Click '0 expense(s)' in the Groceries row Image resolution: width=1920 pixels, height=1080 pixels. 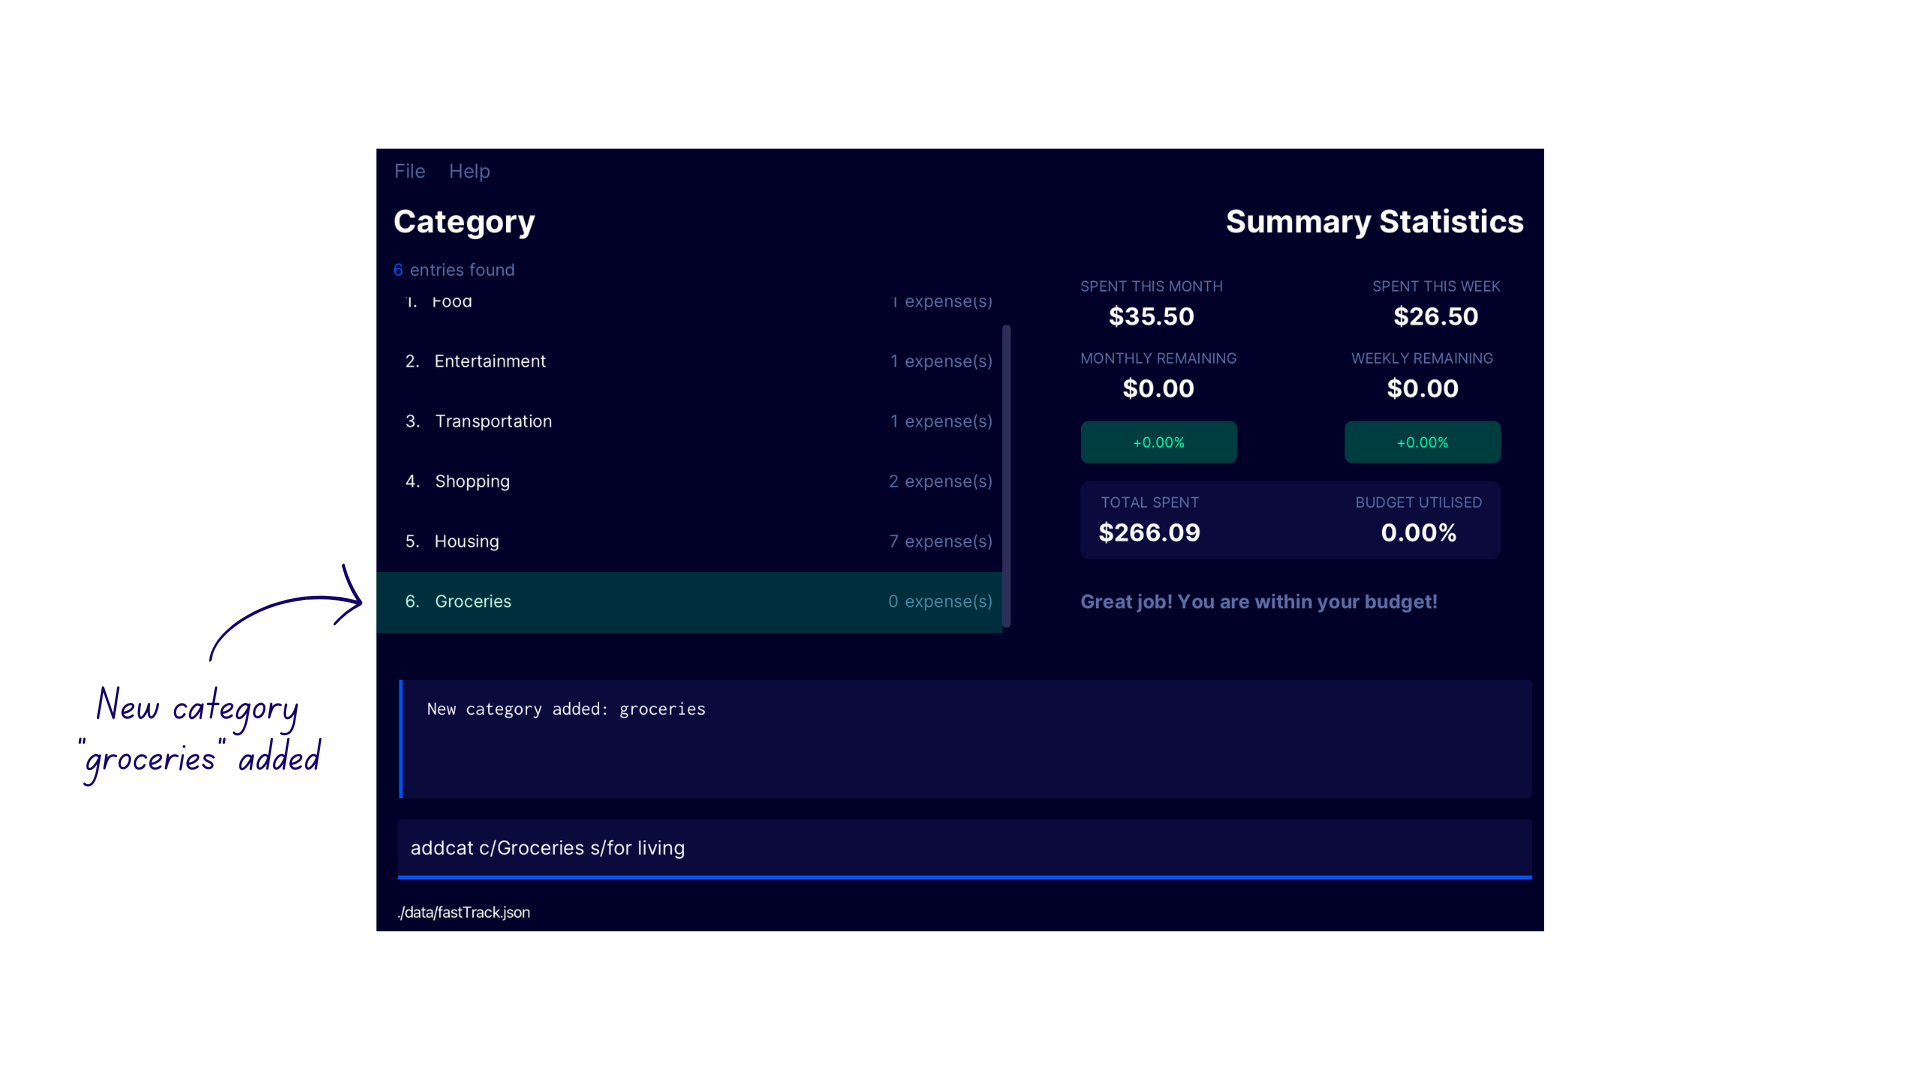pyautogui.click(x=941, y=601)
